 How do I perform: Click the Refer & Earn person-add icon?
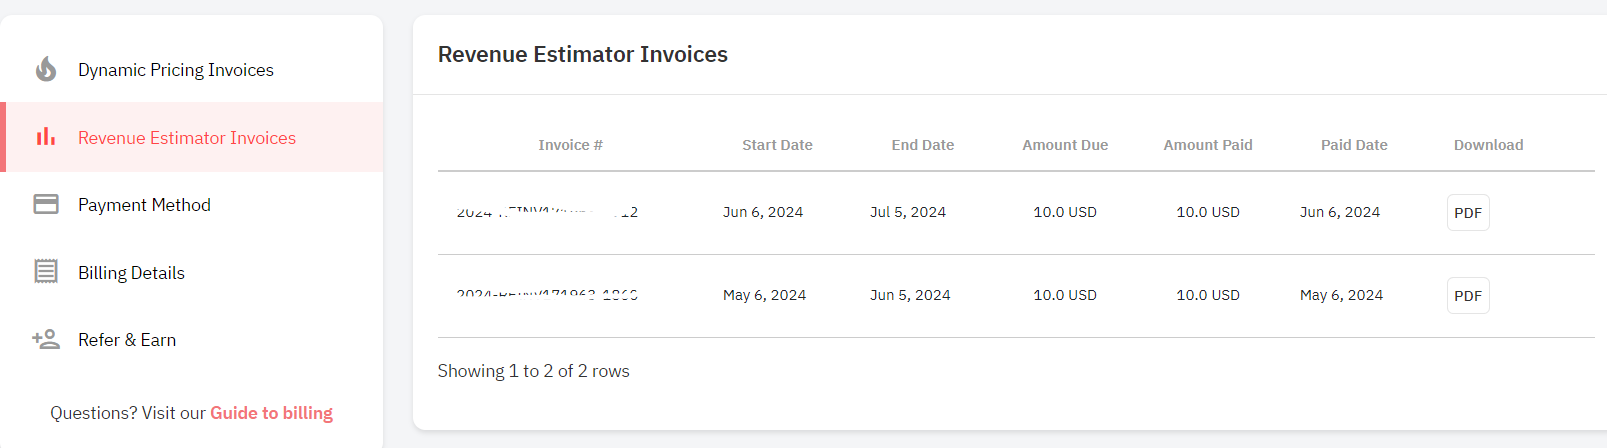click(x=46, y=339)
